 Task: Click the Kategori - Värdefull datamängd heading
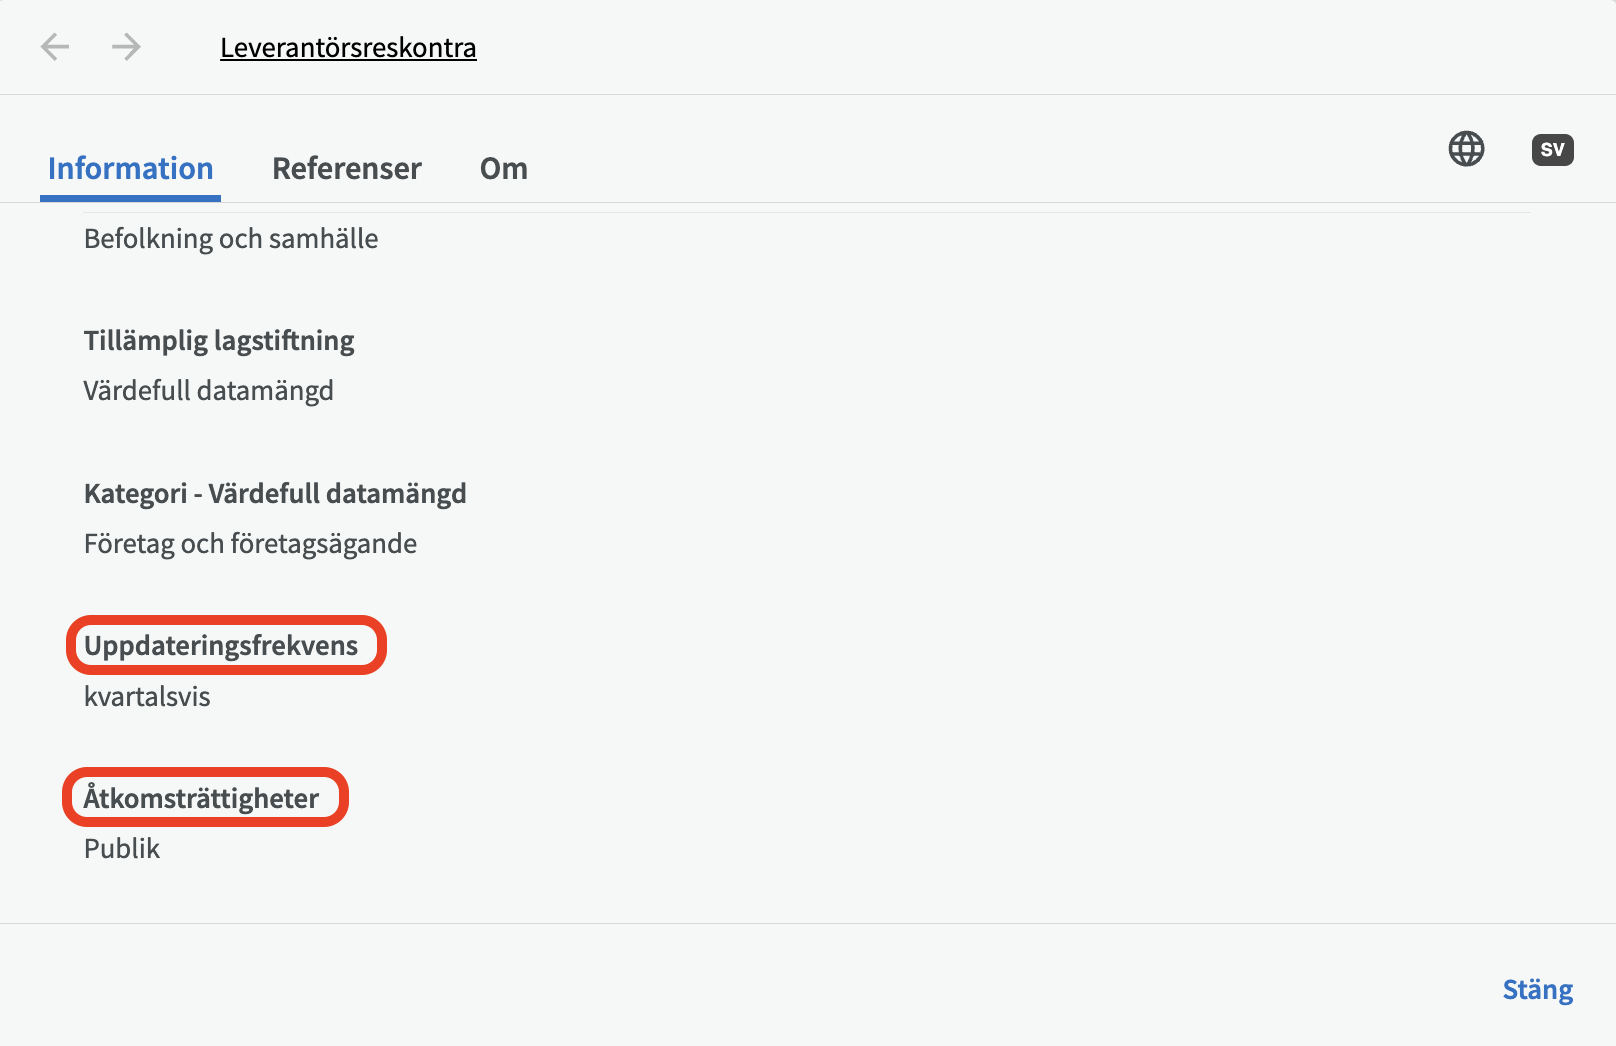click(275, 494)
